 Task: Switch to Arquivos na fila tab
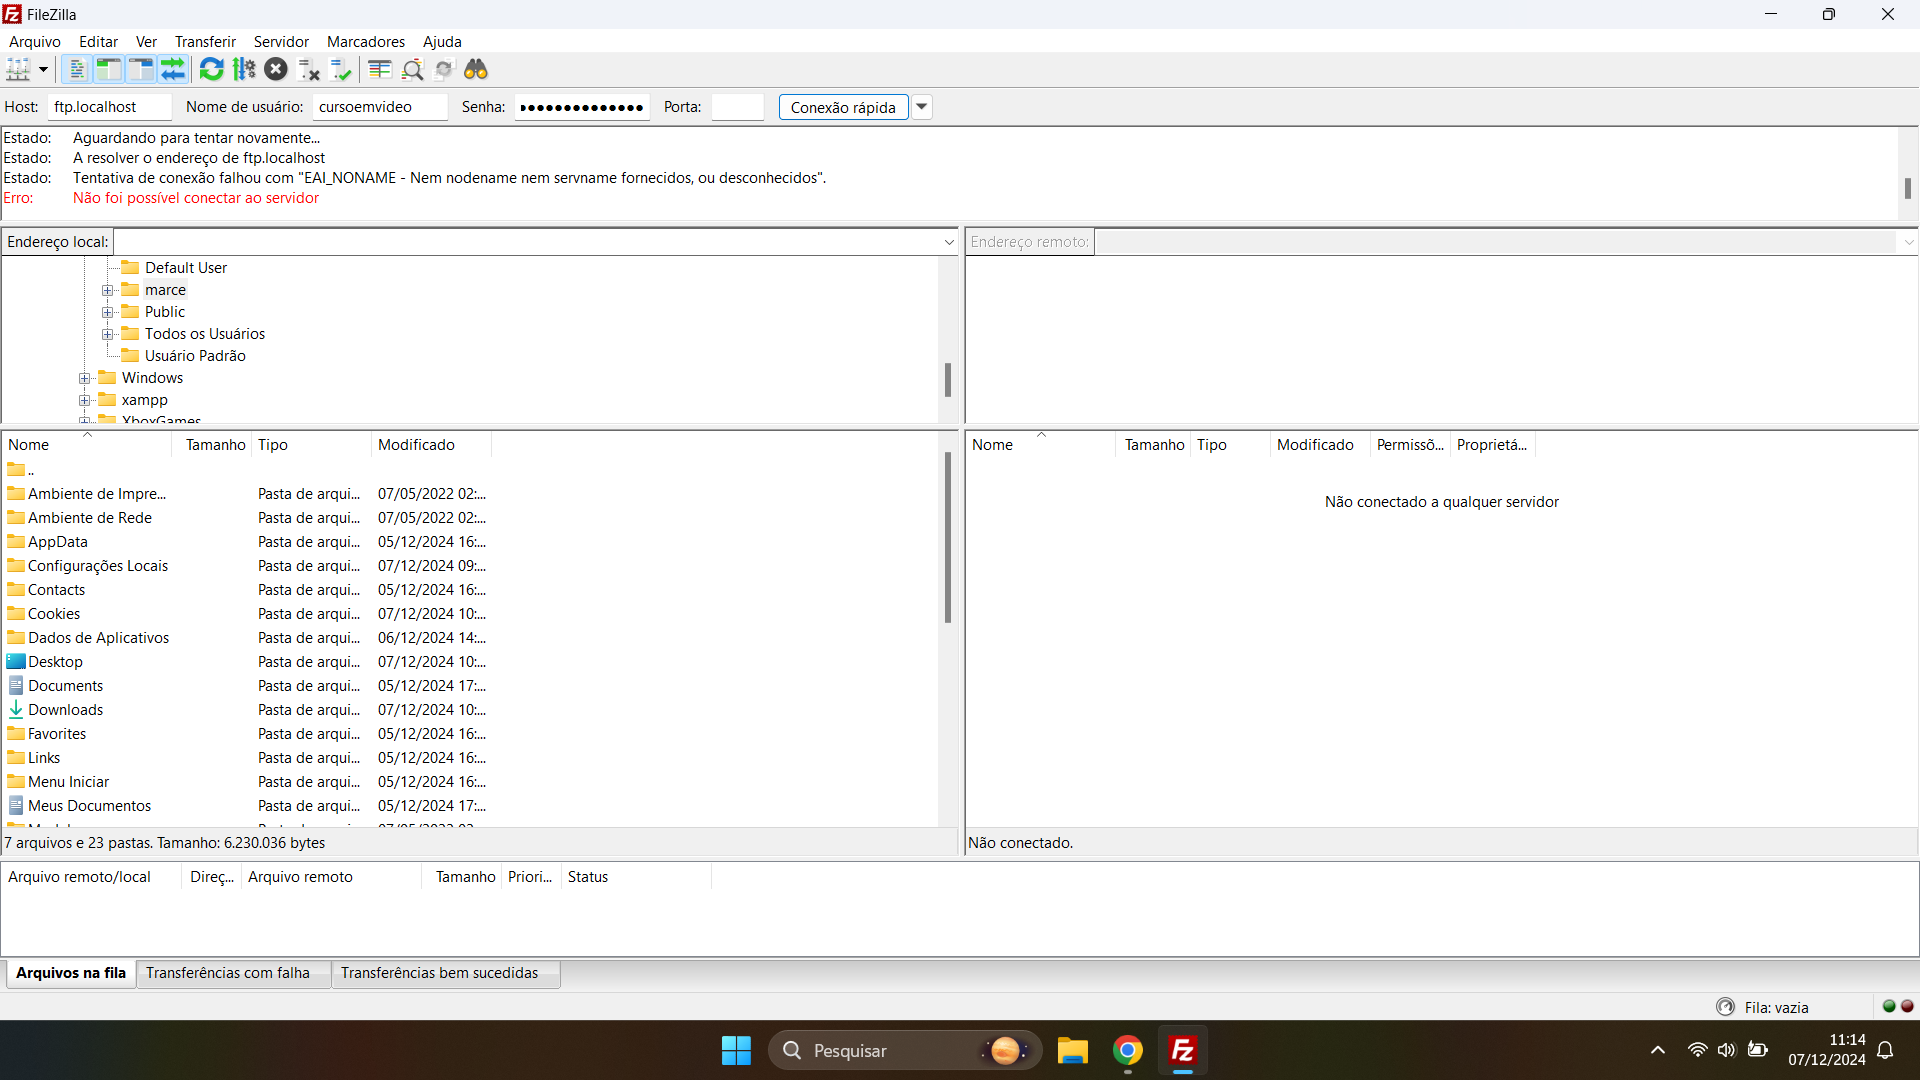pos(71,973)
